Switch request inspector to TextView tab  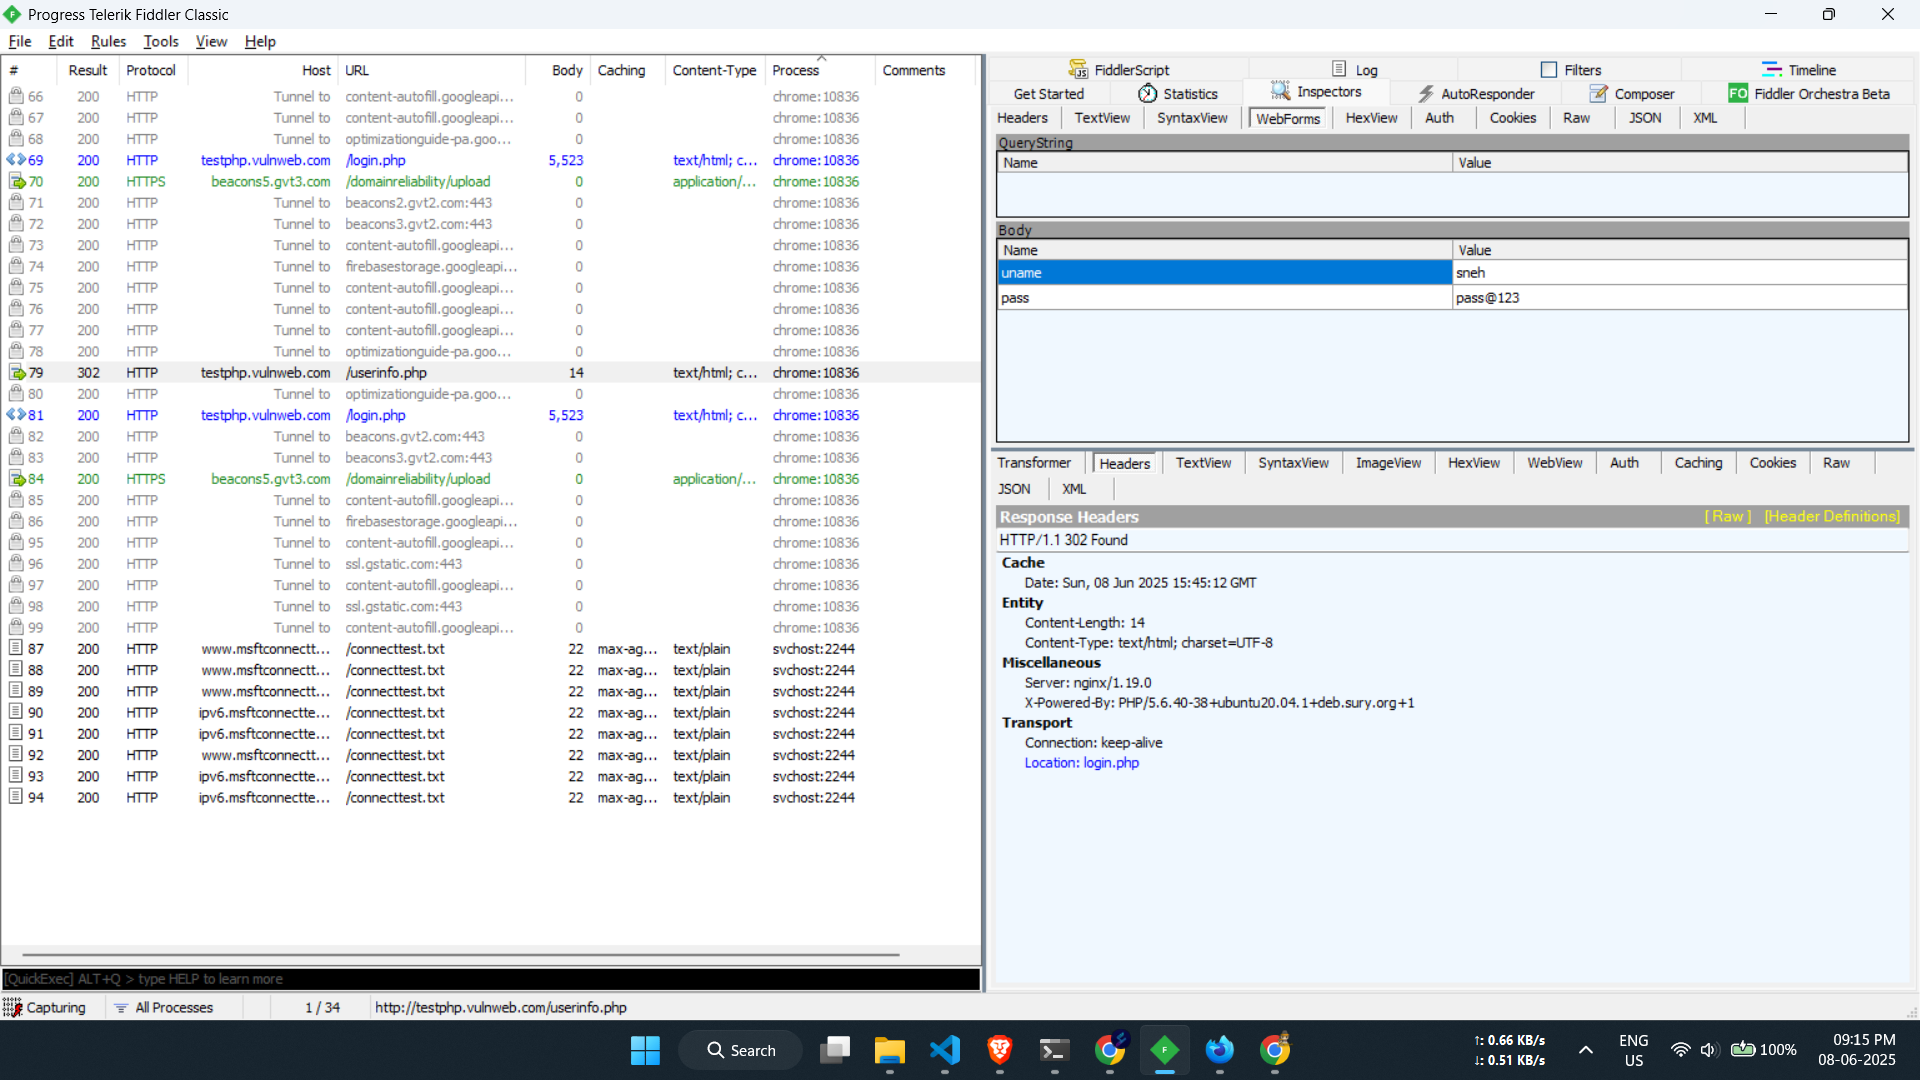coord(1102,118)
